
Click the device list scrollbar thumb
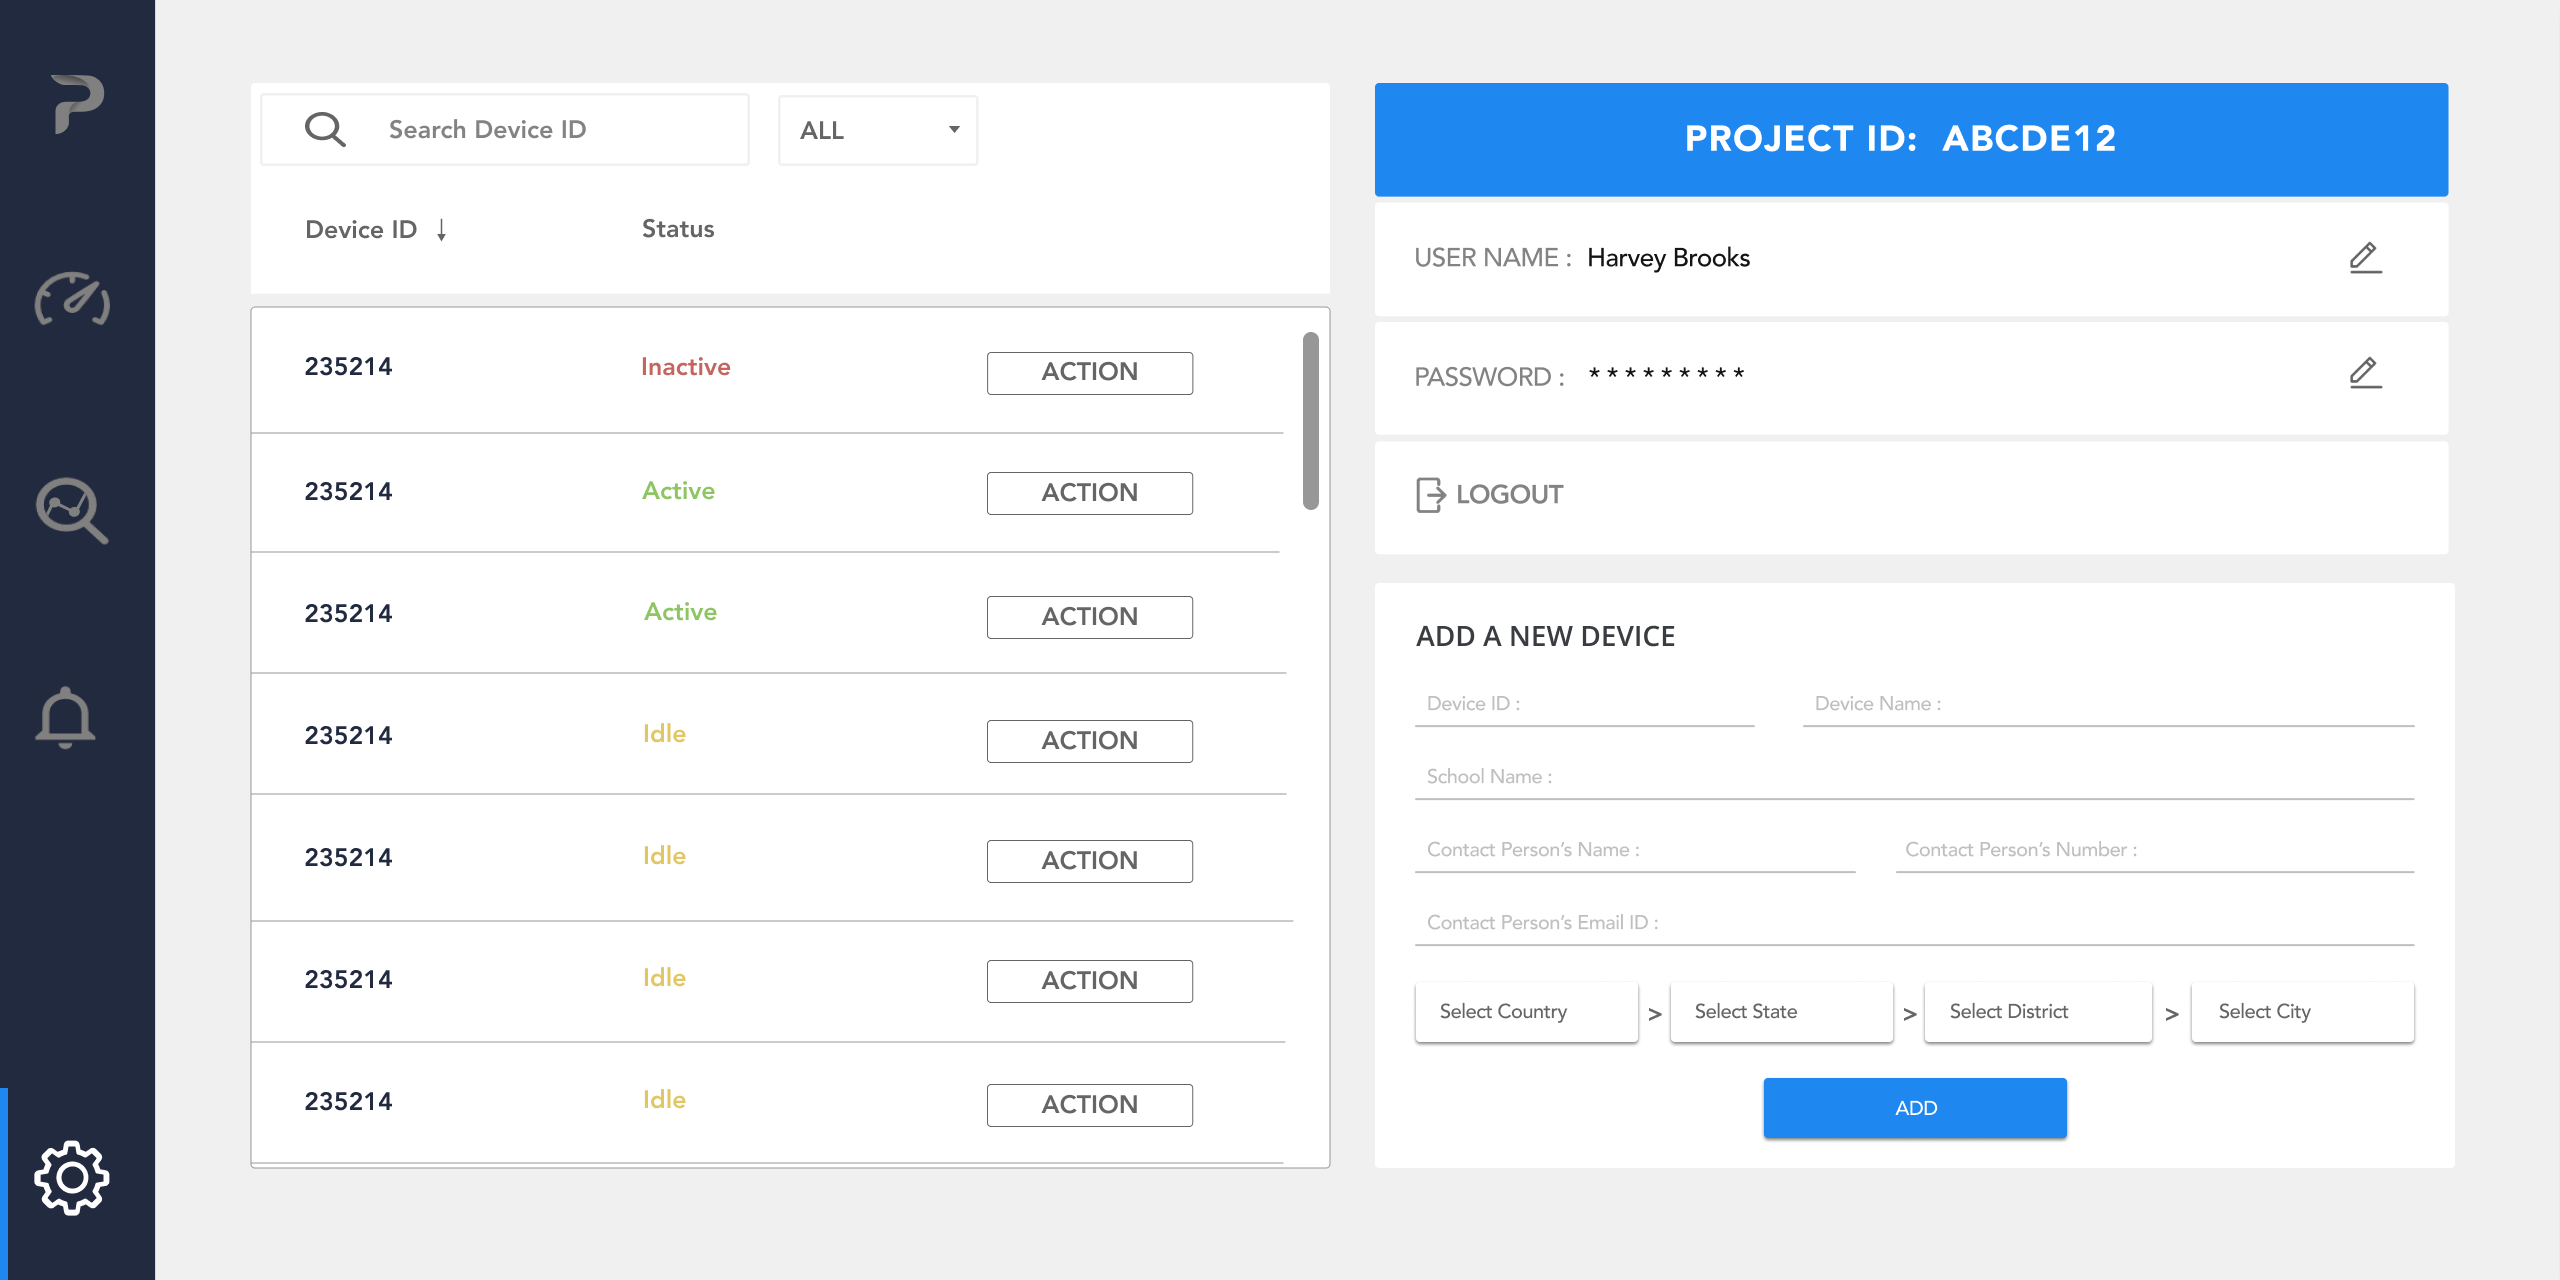pos(1310,420)
